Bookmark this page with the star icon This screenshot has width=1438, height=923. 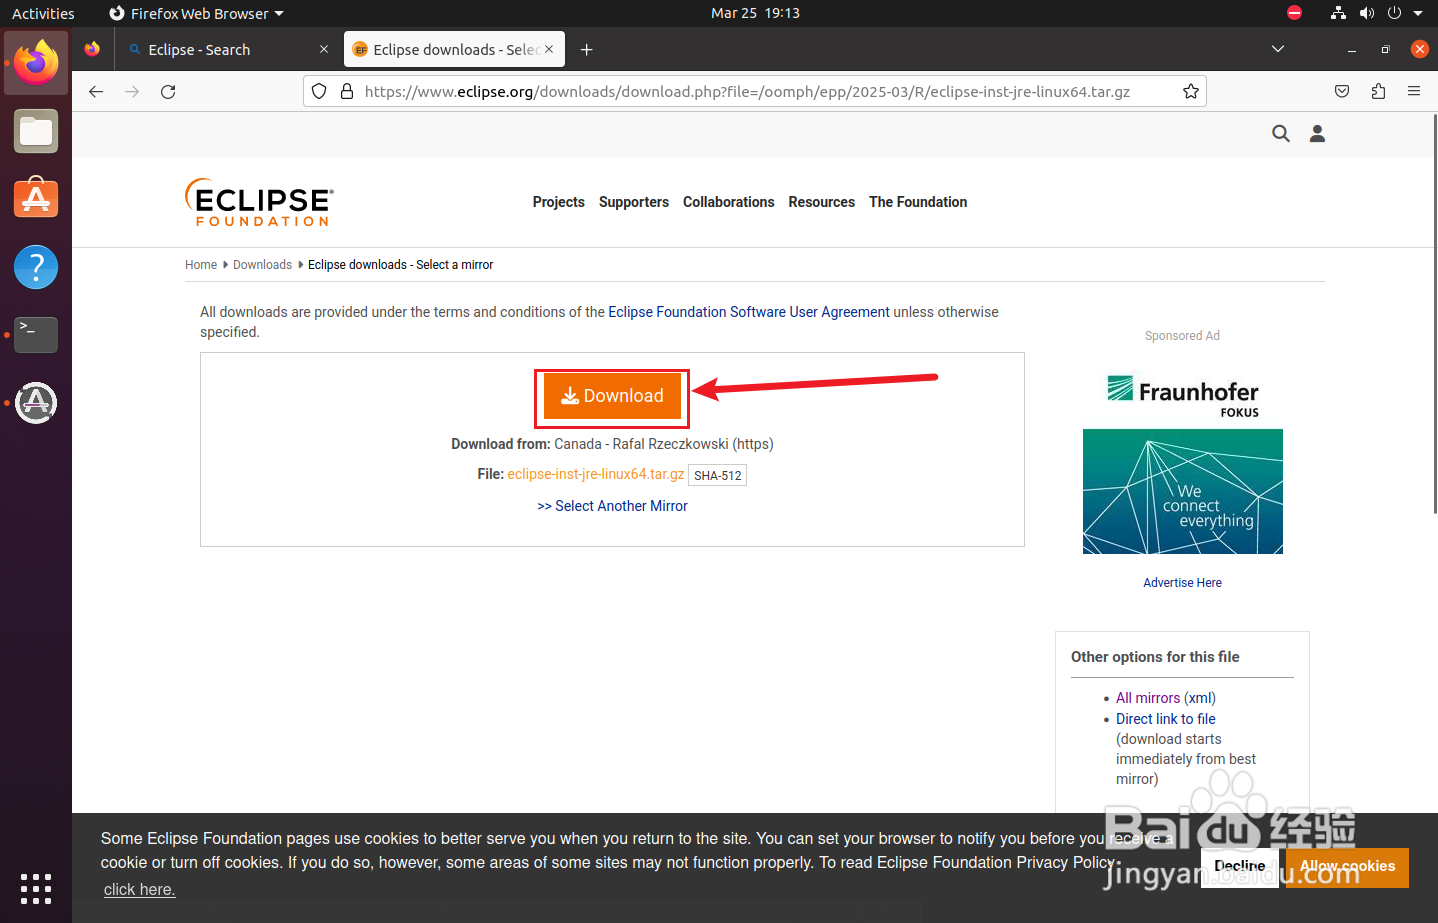[1190, 91]
